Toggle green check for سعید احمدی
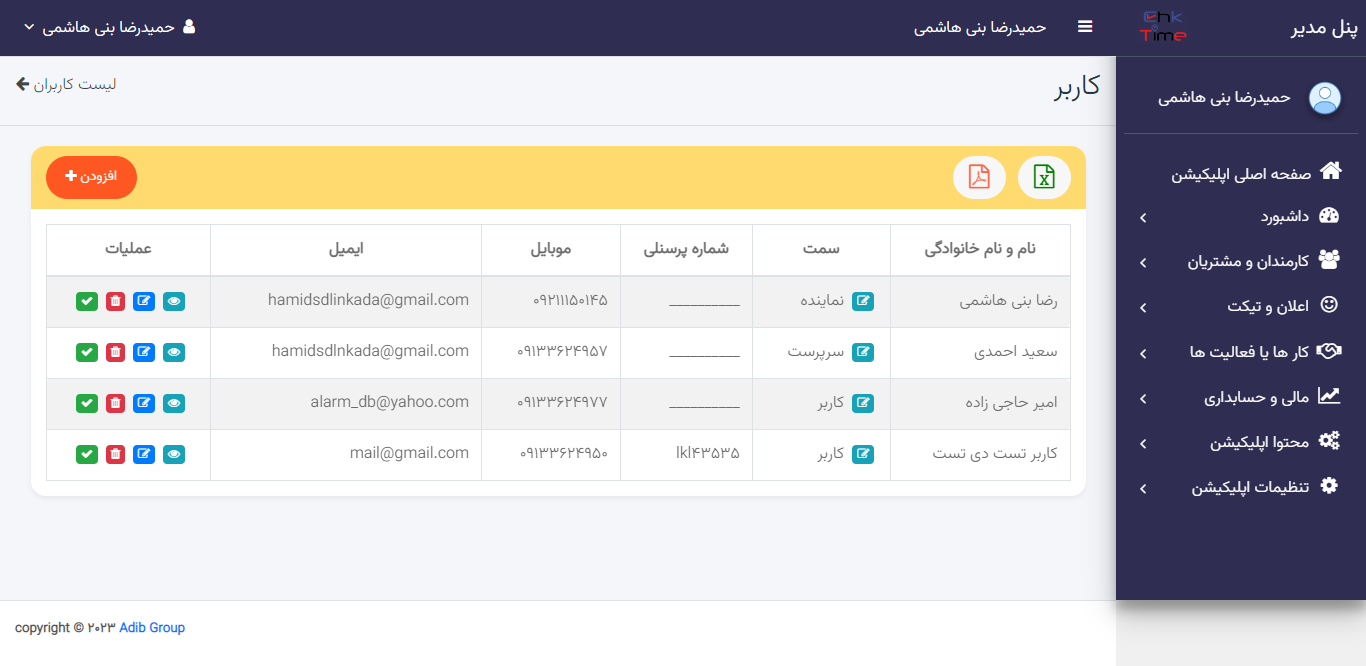 click(87, 352)
